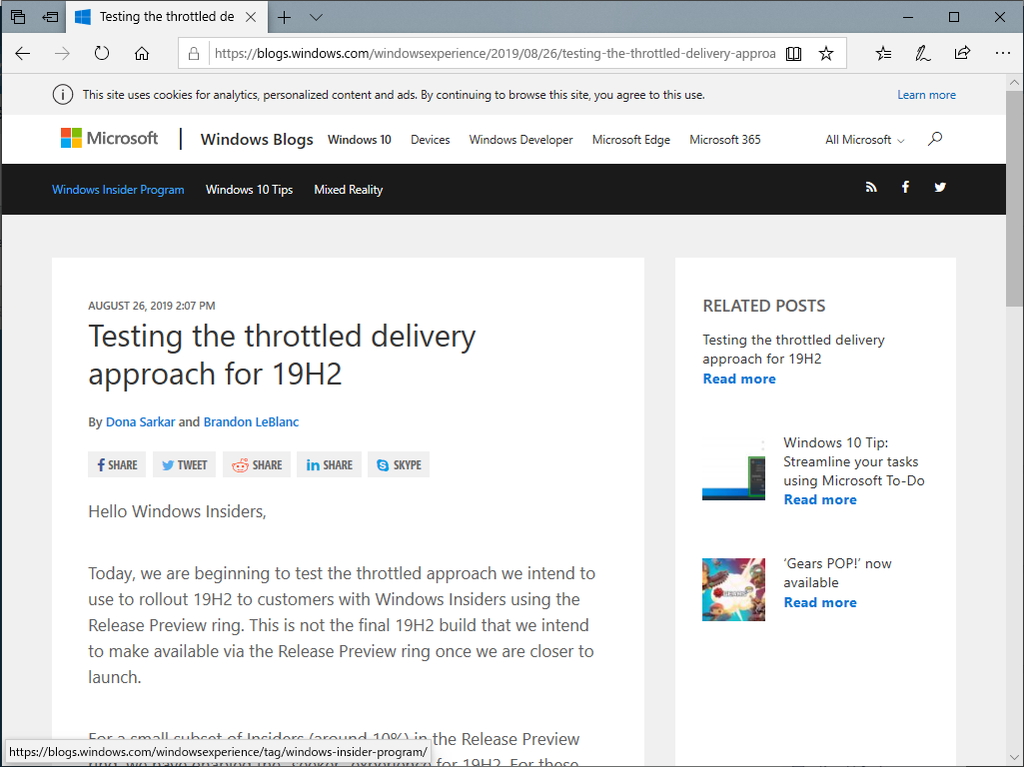Open the set-aside tabs icon

click(x=18, y=17)
